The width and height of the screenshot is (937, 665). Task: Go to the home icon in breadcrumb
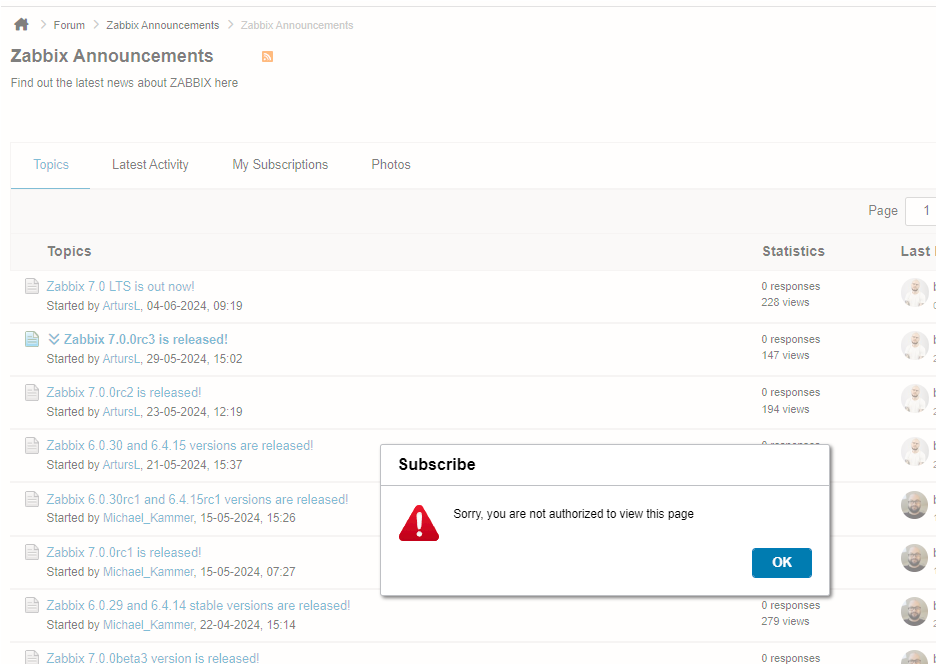[22, 24]
